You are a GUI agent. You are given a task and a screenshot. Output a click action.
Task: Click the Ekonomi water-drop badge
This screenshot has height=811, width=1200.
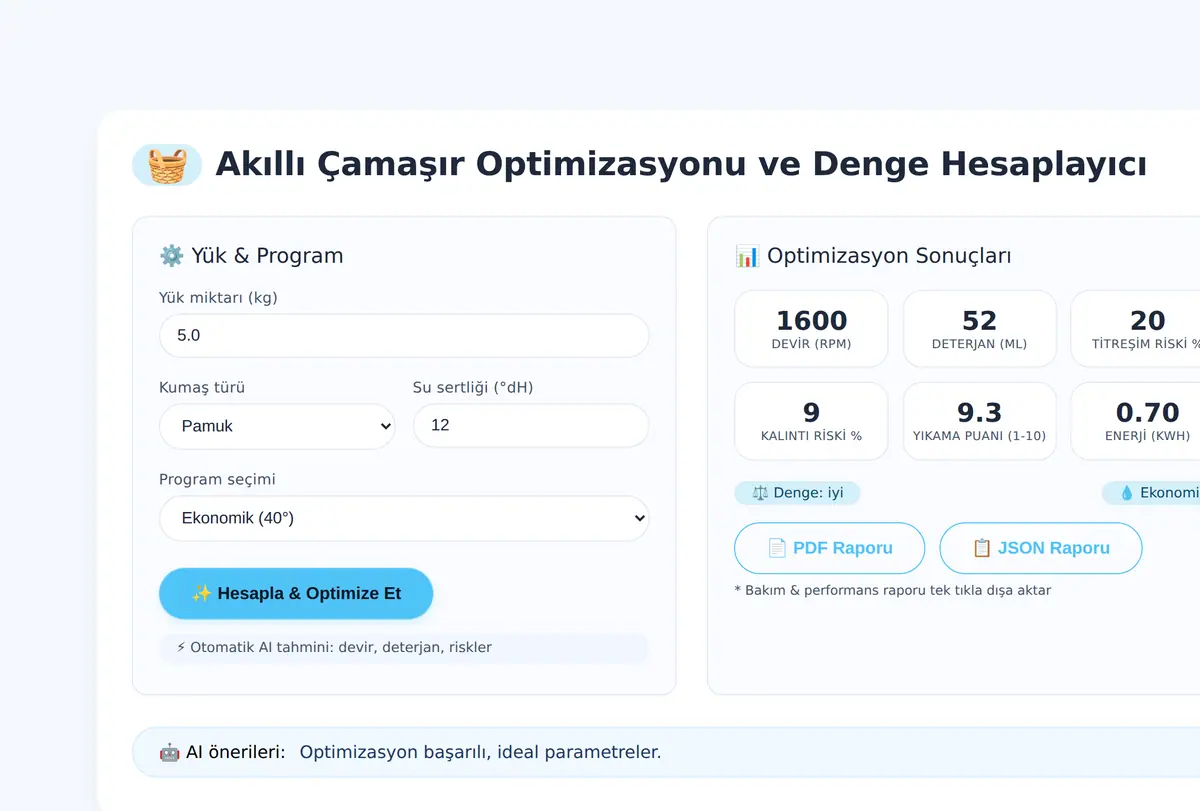tap(1151, 493)
